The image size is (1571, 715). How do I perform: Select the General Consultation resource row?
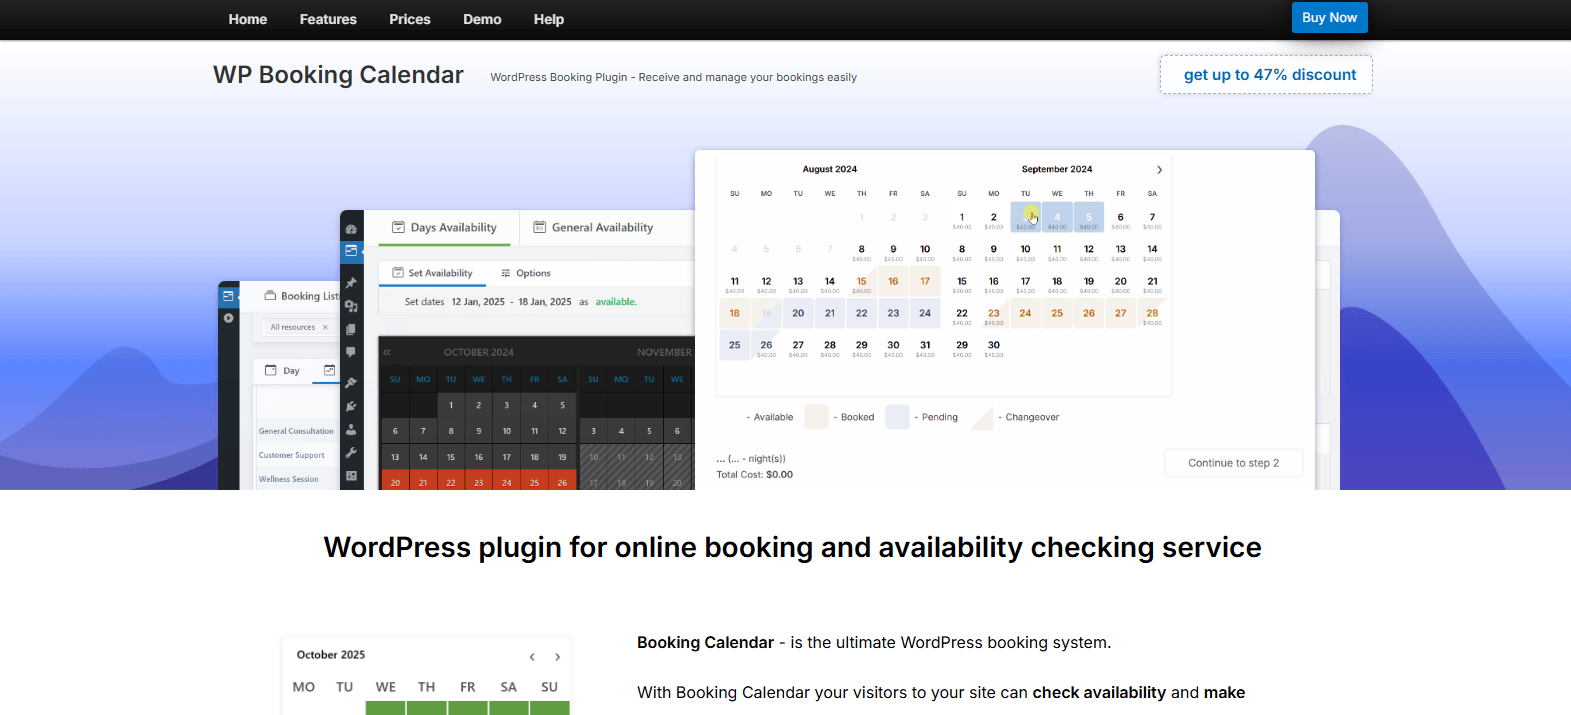click(x=296, y=431)
